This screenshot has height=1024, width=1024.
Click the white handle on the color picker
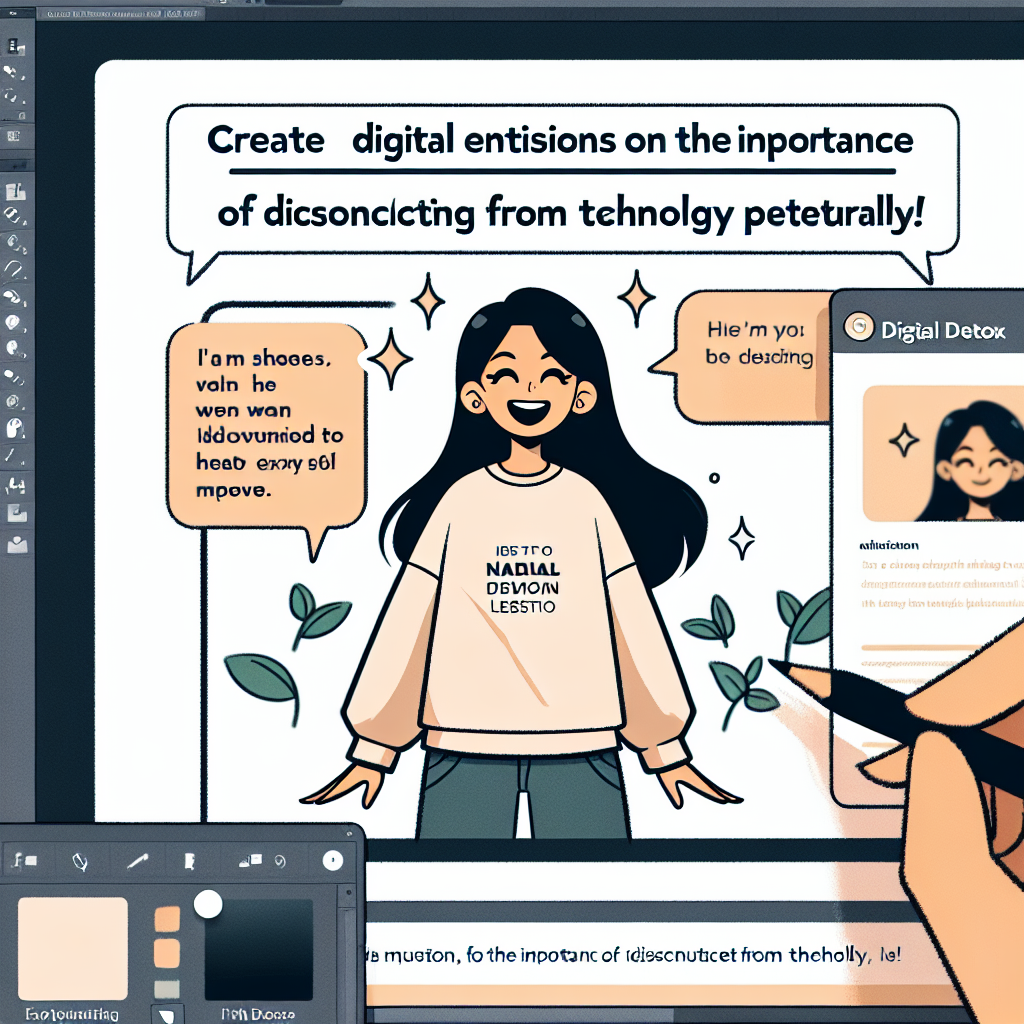pyautogui.click(x=208, y=905)
